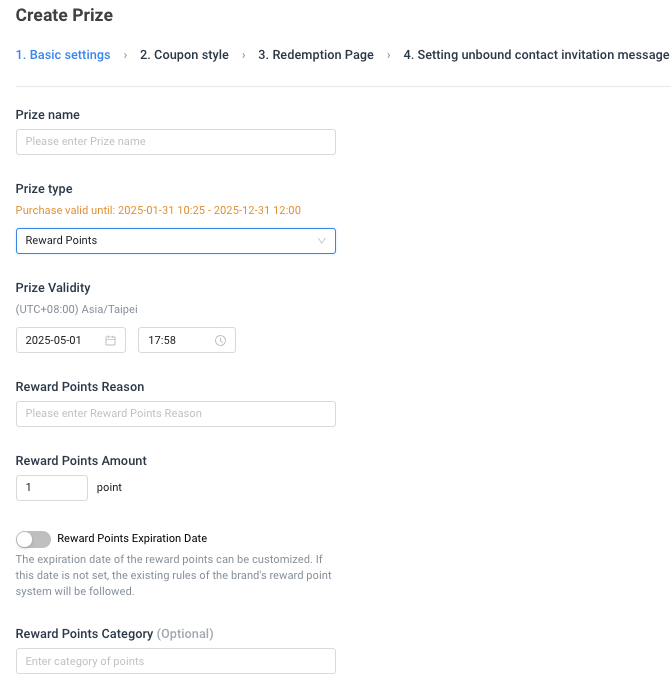
Task: Switch to step 2. Coupon style
Action: [x=184, y=55]
